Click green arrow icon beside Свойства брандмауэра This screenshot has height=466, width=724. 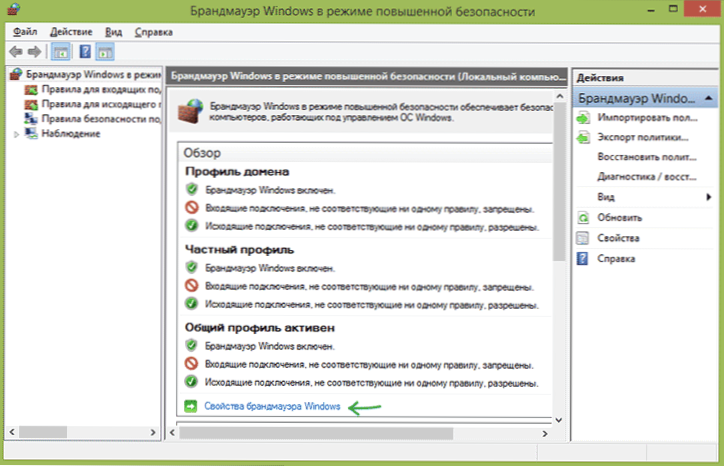pyautogui.click(x=191, y=406)
